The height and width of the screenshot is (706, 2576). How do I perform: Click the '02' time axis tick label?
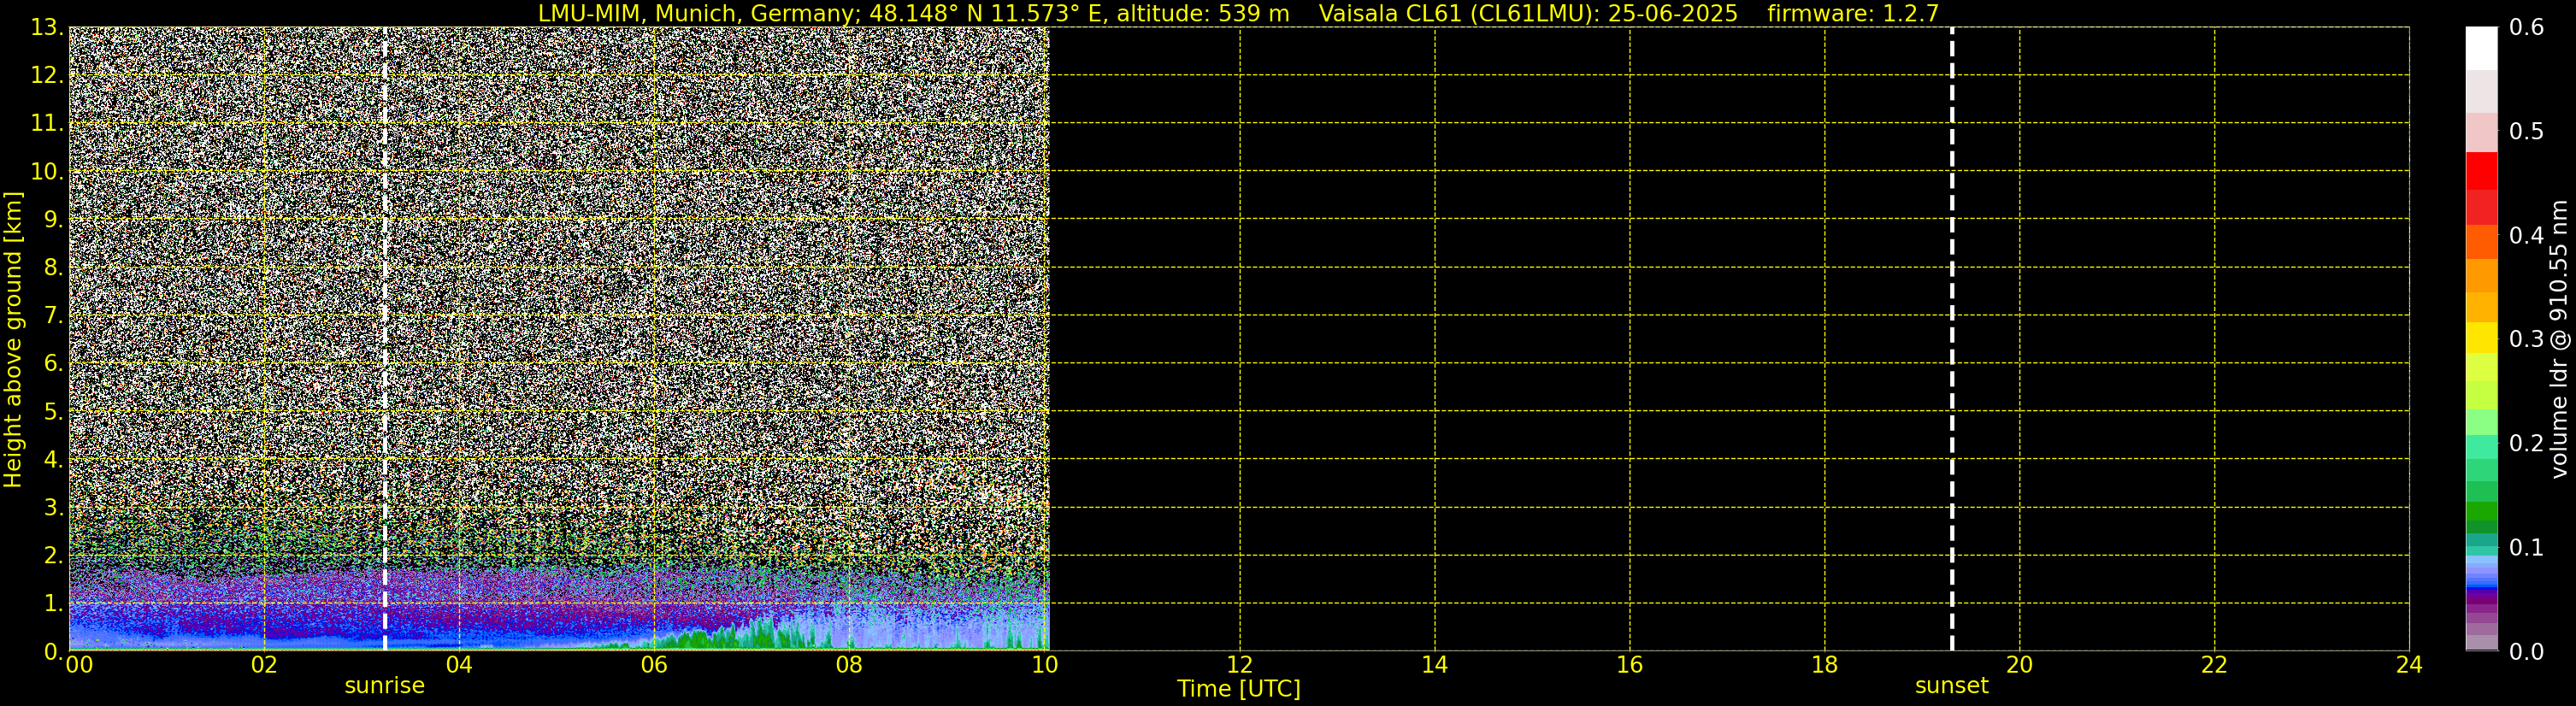(x=264, y=665)
